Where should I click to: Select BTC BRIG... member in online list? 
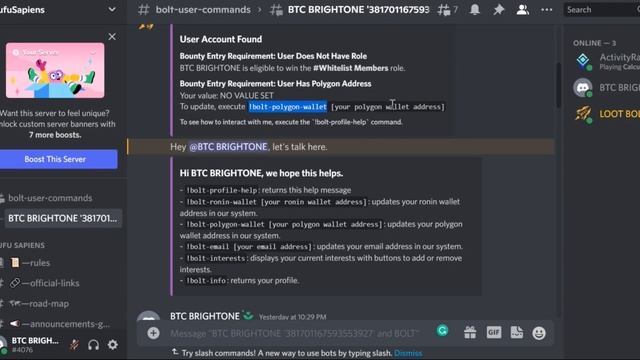click(x=607, y=87)
